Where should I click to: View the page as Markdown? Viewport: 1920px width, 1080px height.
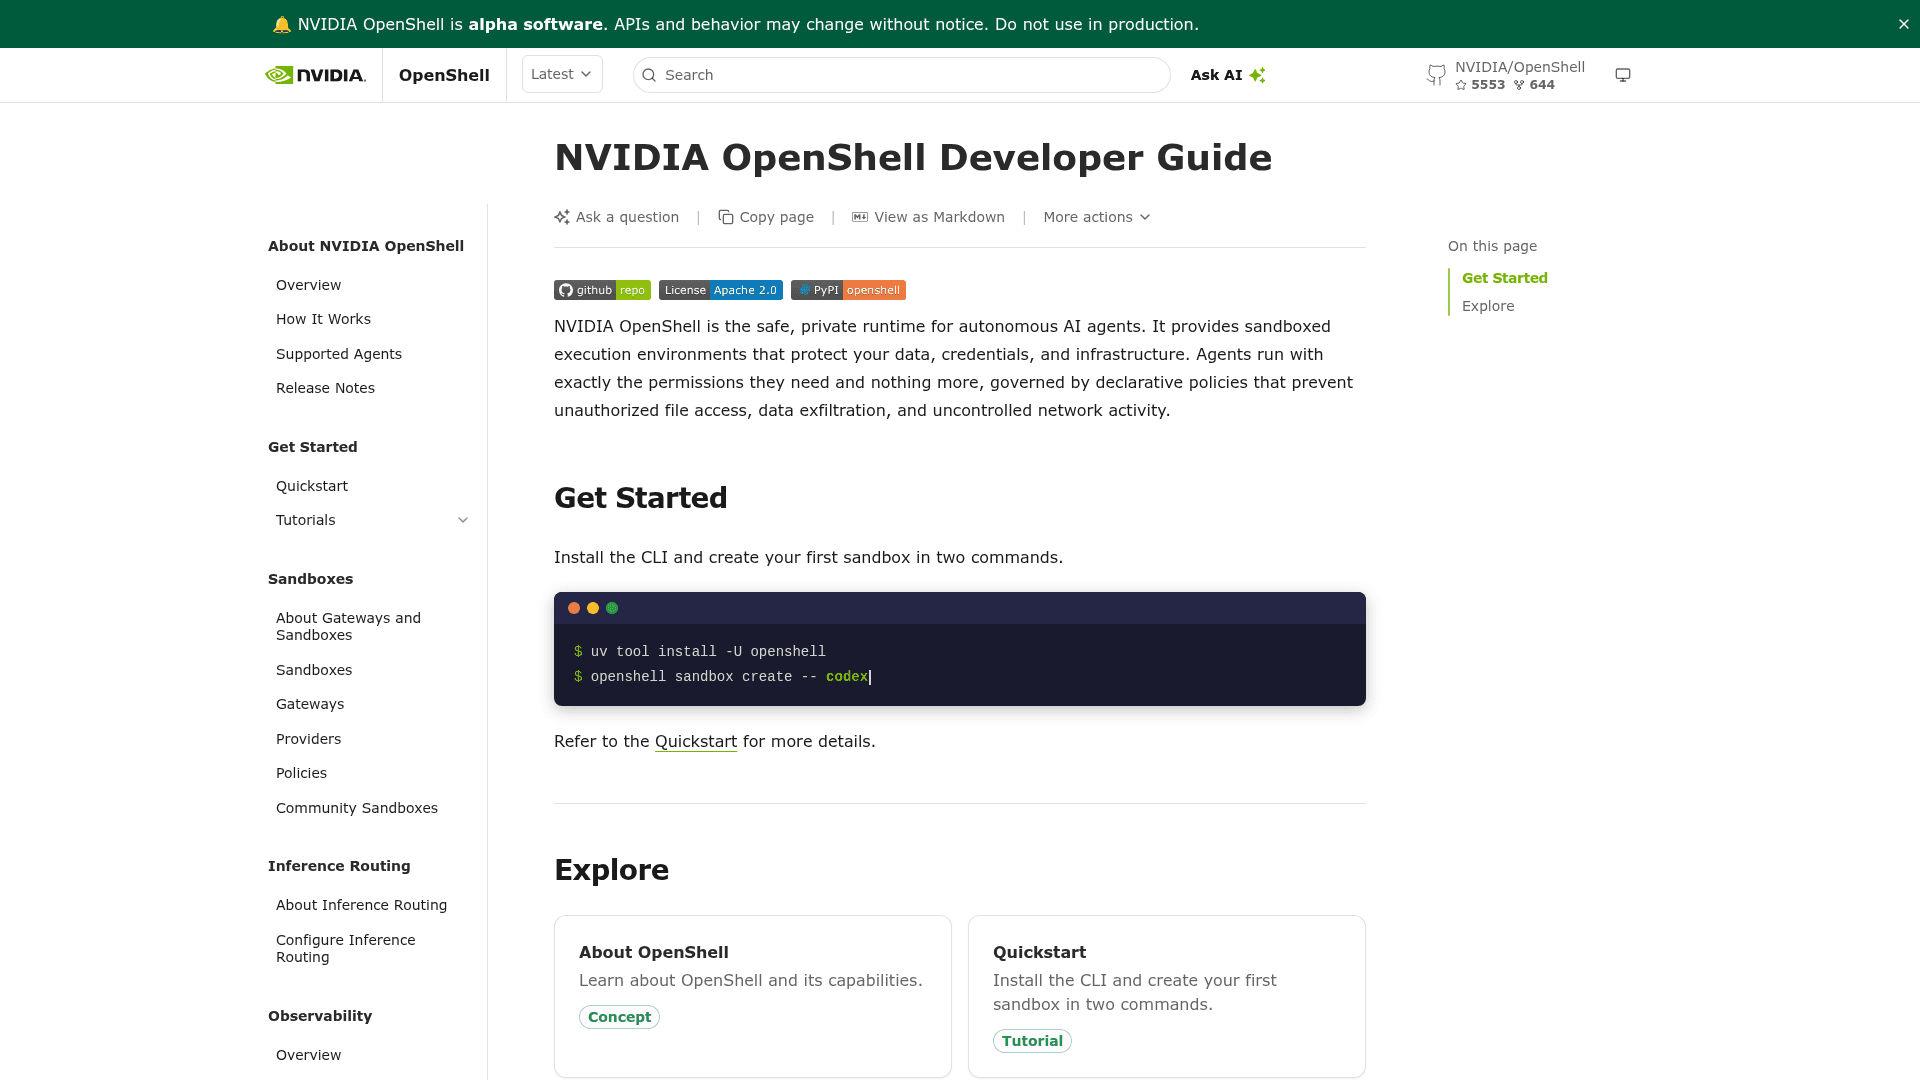[x=928, y=217]
